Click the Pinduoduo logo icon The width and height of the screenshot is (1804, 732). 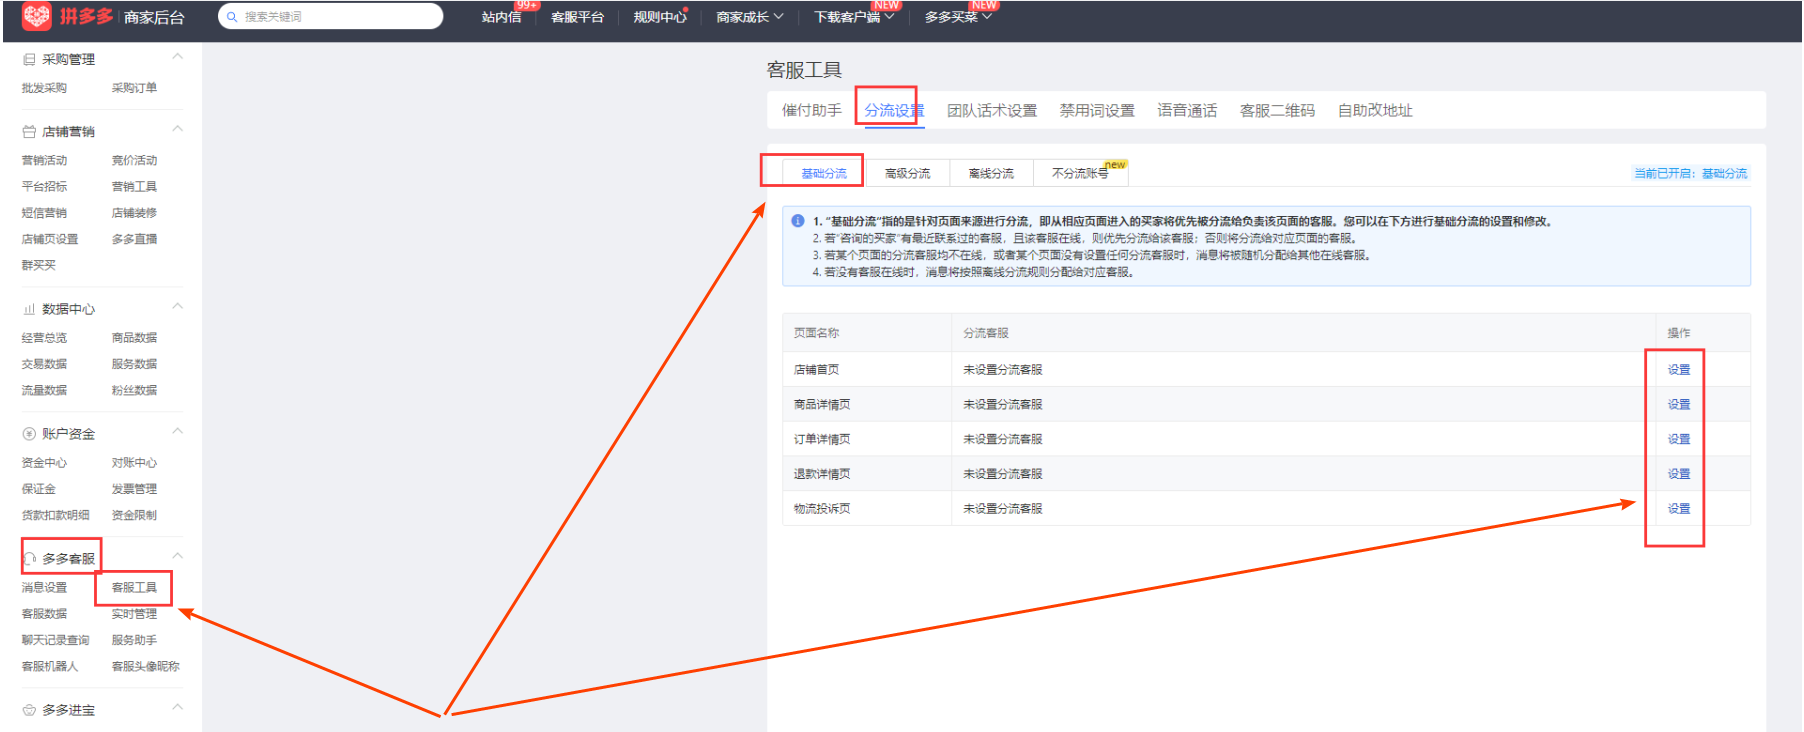tap(37, 16)
